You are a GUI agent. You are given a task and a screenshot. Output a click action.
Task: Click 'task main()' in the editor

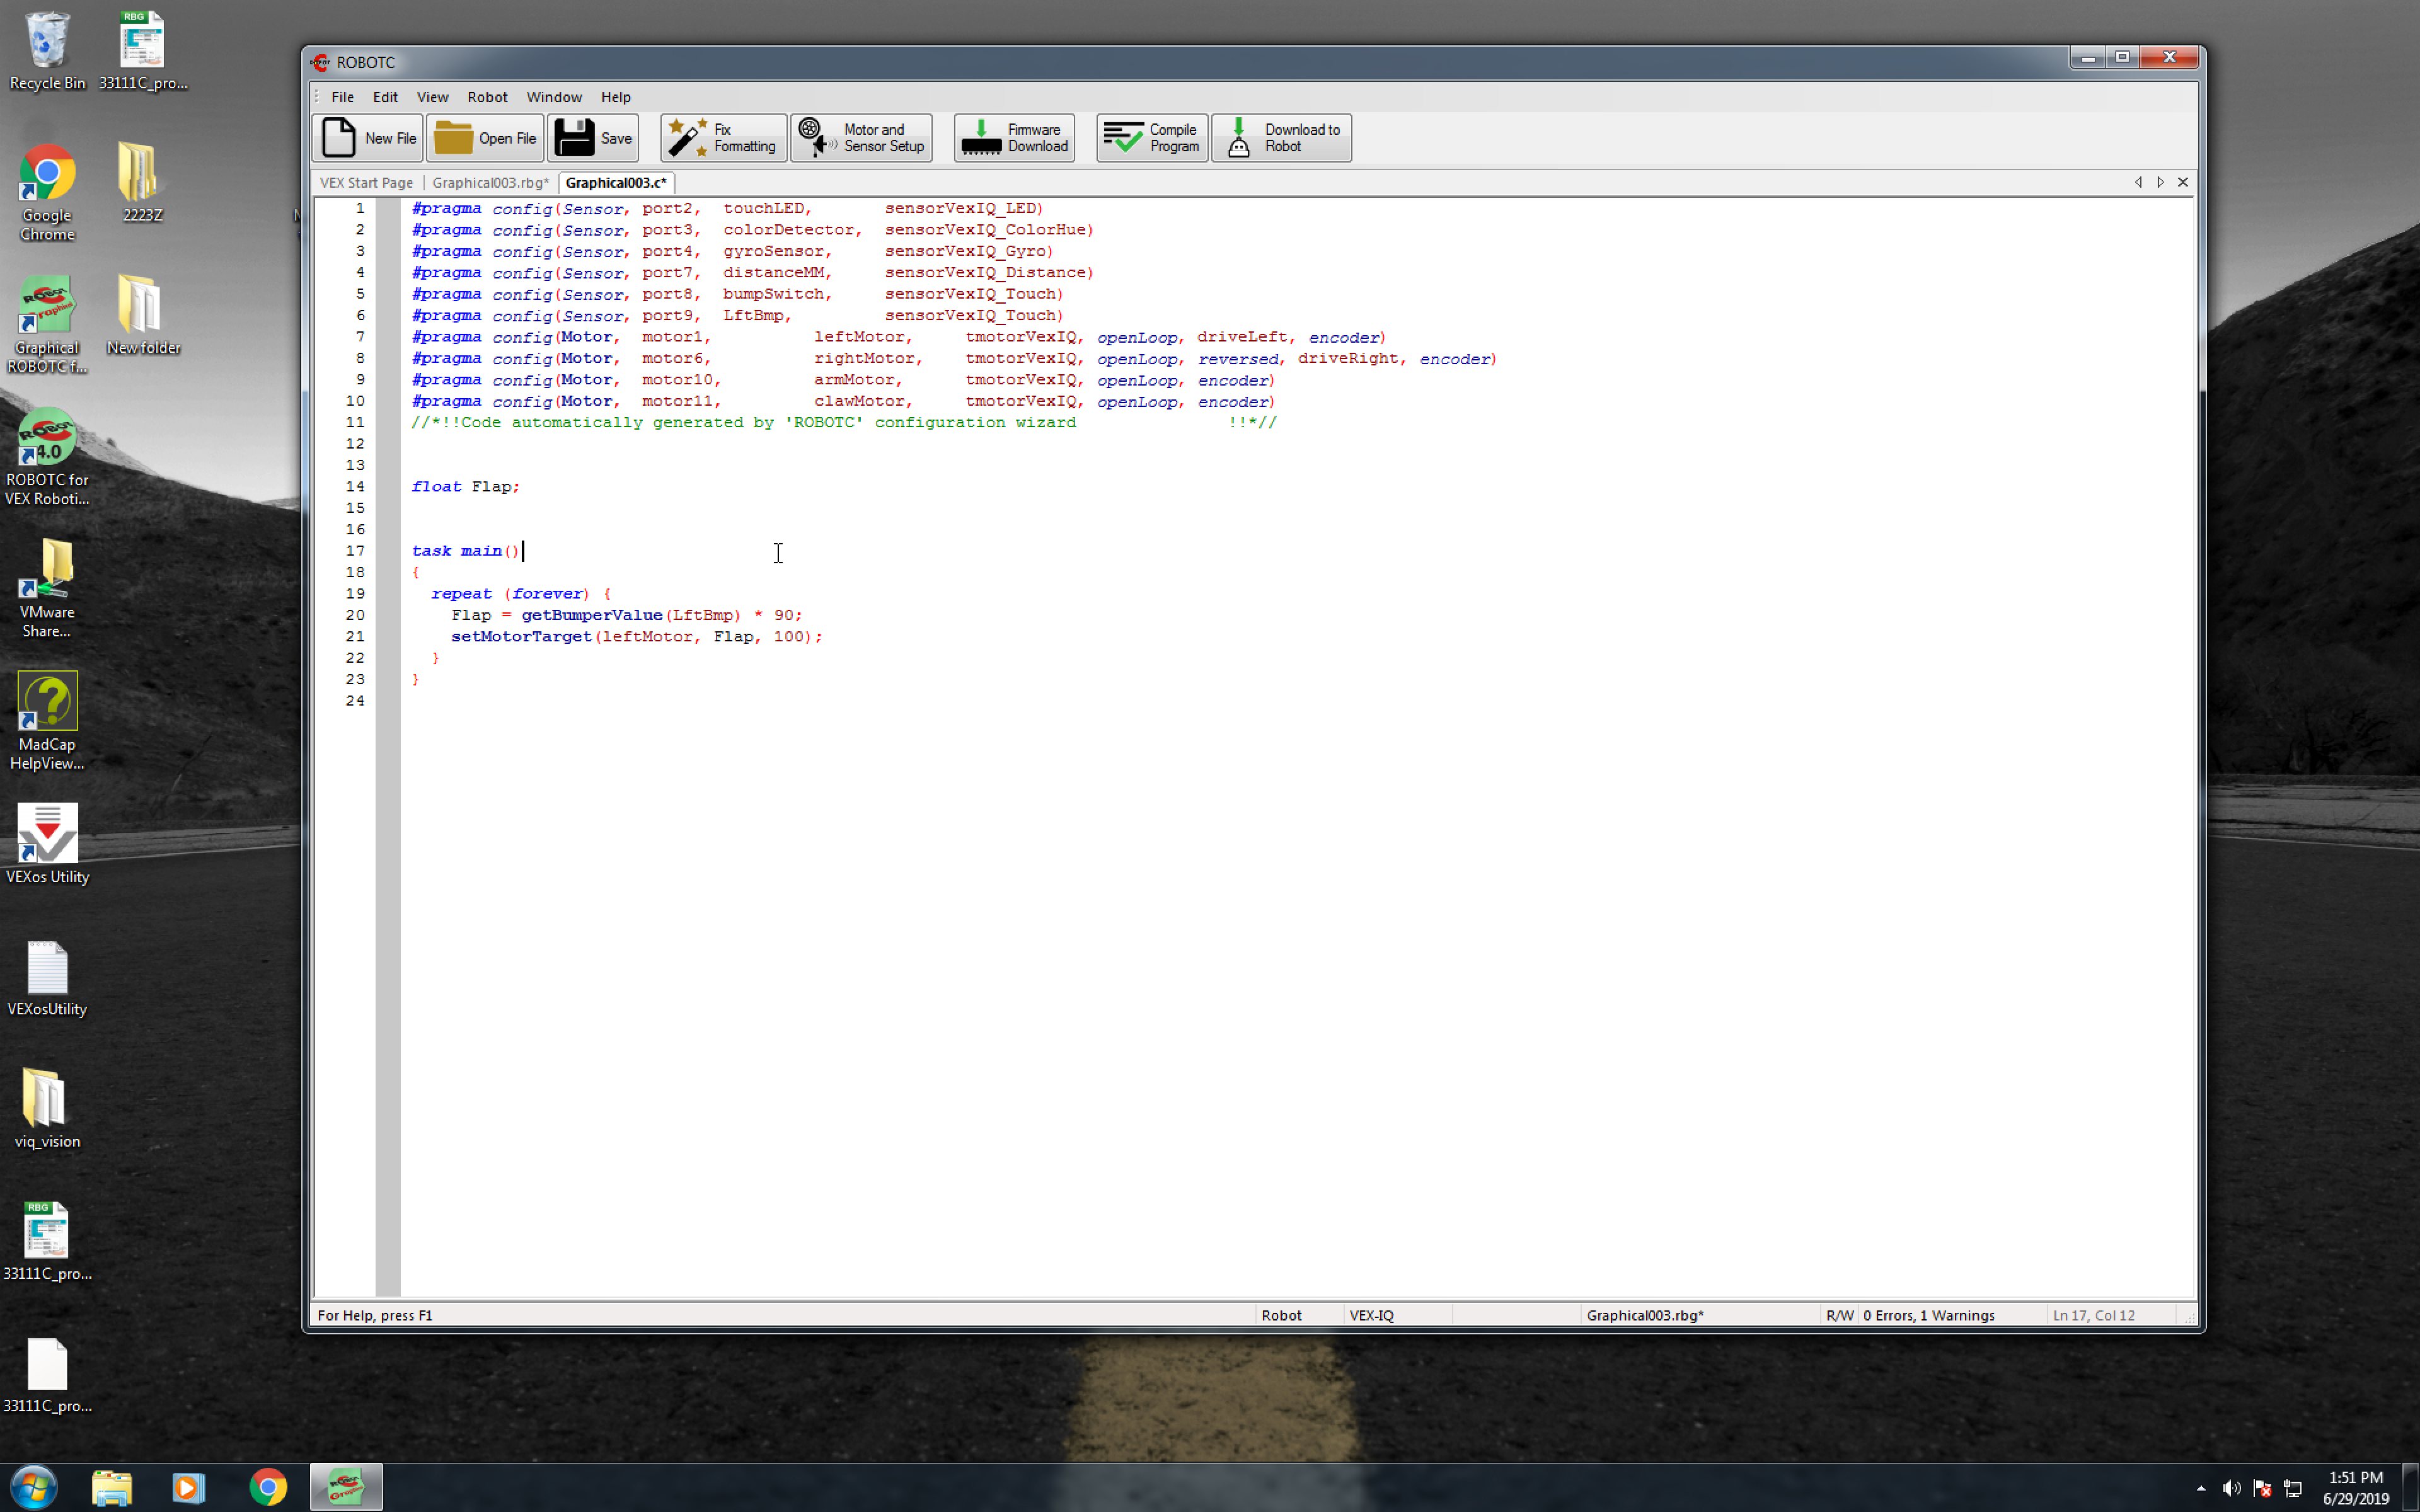(x=466, y=551)
